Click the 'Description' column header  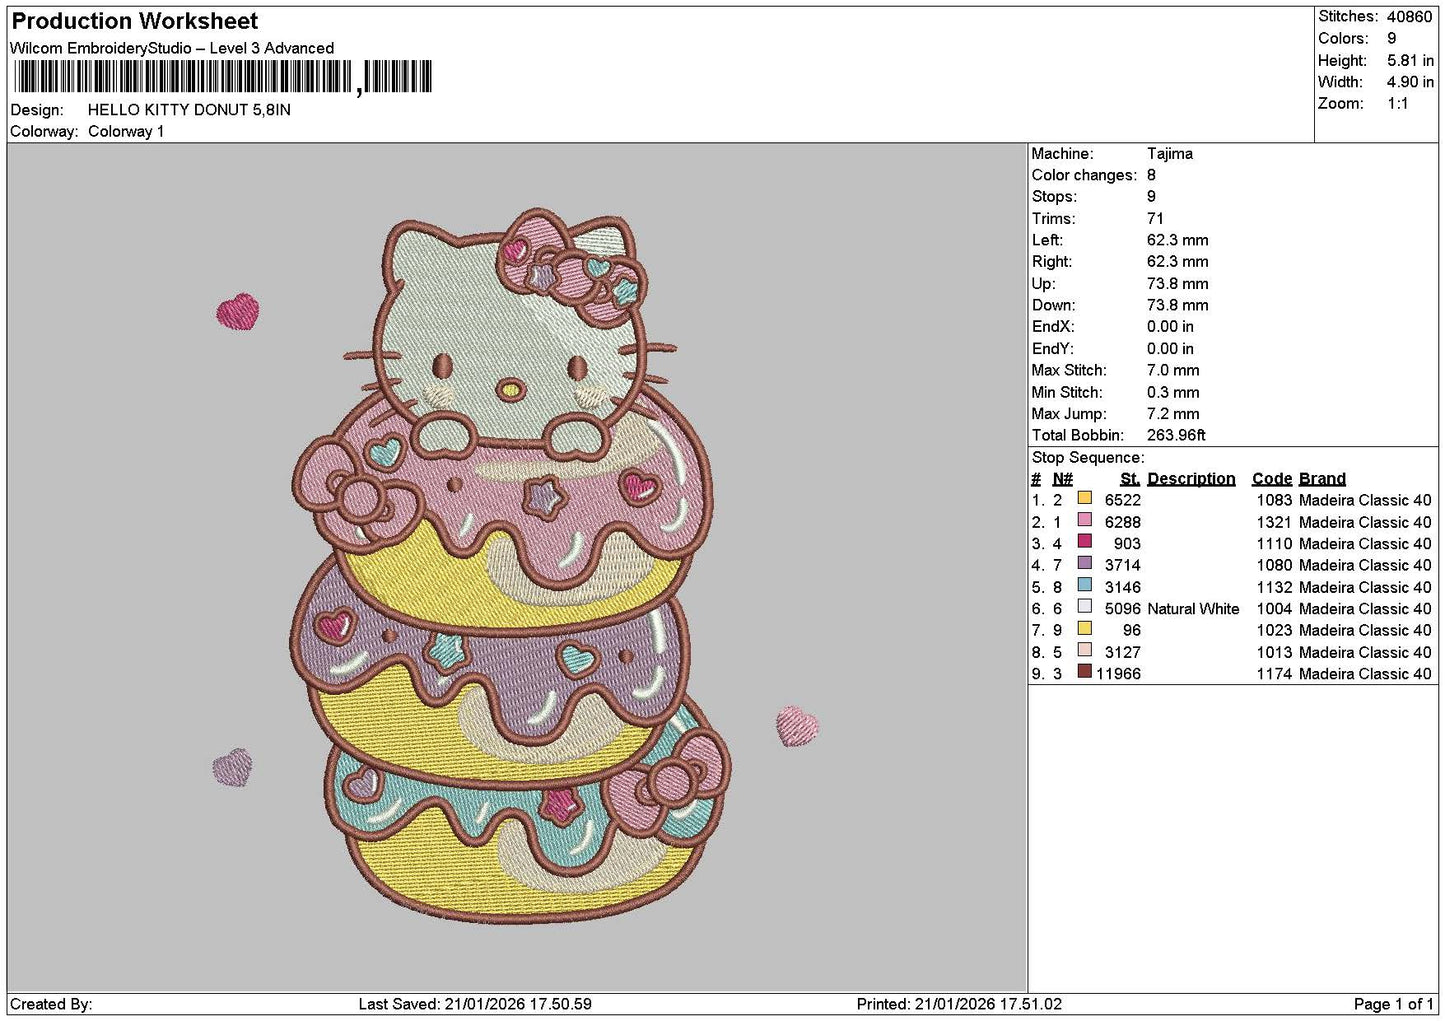tap(1191, 479)
